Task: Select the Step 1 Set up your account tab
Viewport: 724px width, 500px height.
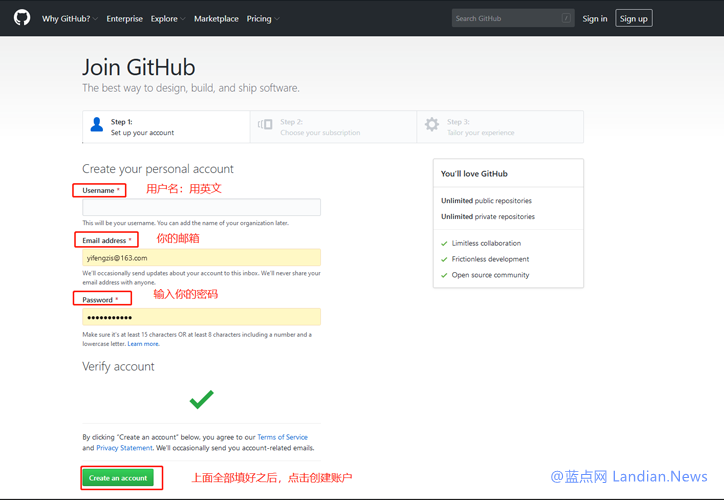Action: click(166, 127)
